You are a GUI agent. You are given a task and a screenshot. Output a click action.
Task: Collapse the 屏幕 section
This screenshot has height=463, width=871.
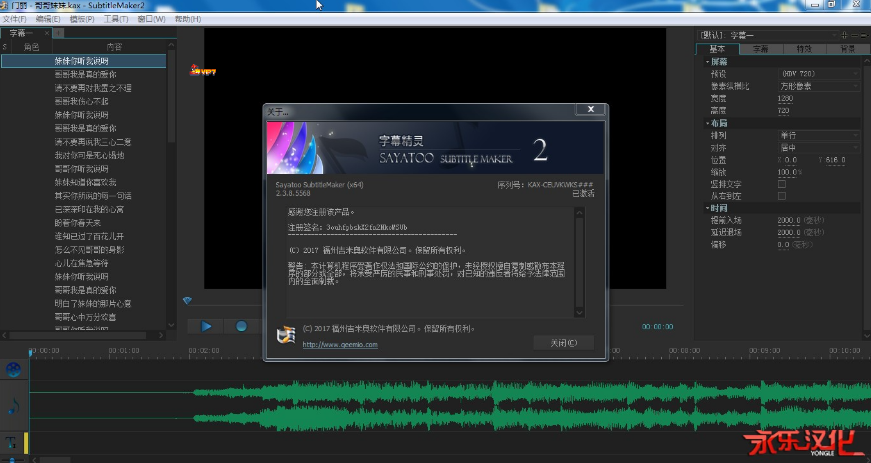(708, 62)
